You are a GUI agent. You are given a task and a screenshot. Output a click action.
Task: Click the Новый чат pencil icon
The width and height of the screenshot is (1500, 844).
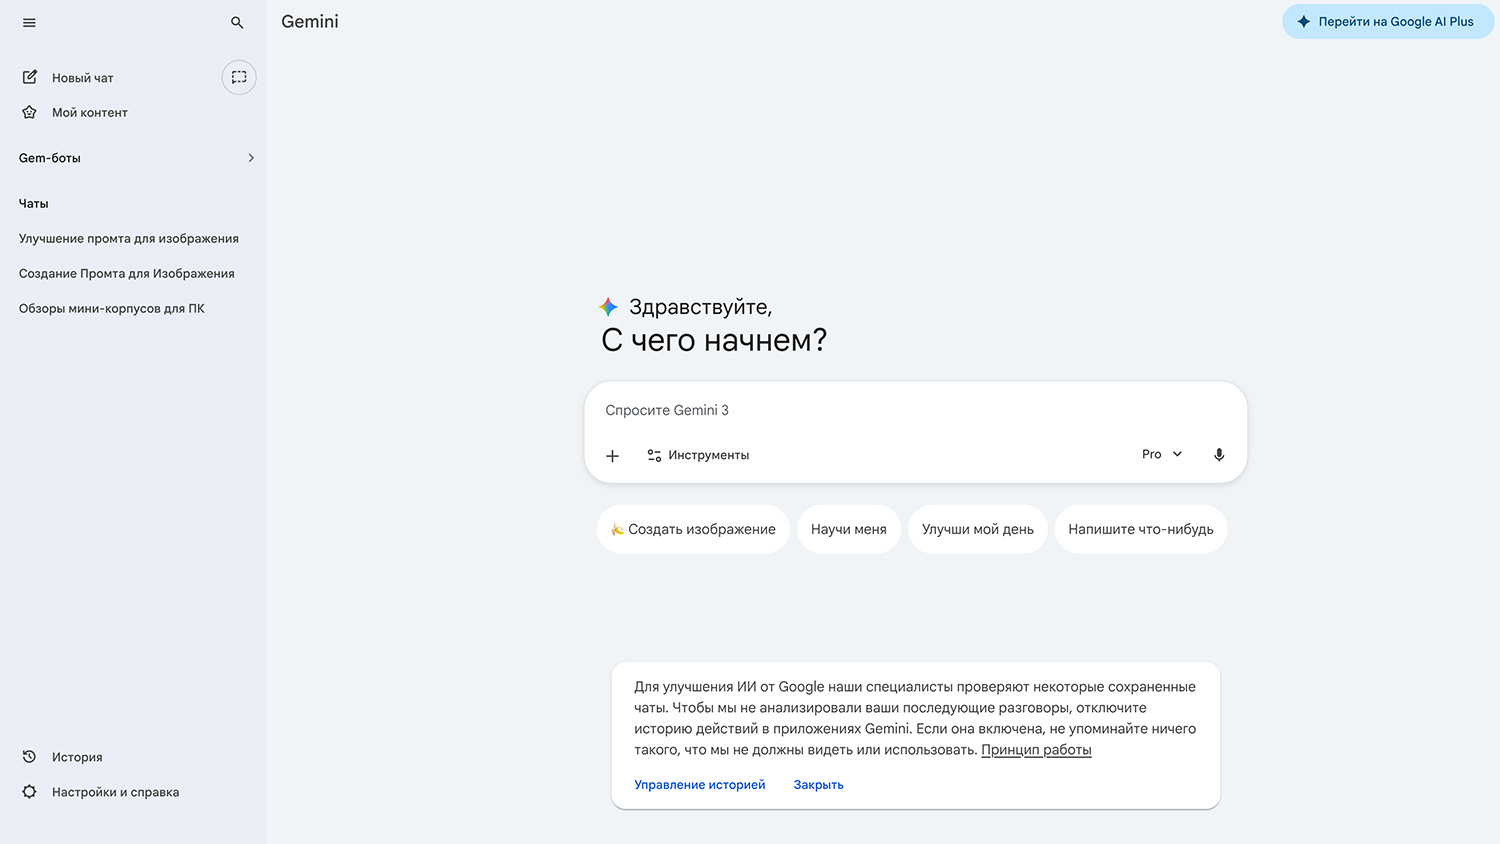[x=30, y=77]
